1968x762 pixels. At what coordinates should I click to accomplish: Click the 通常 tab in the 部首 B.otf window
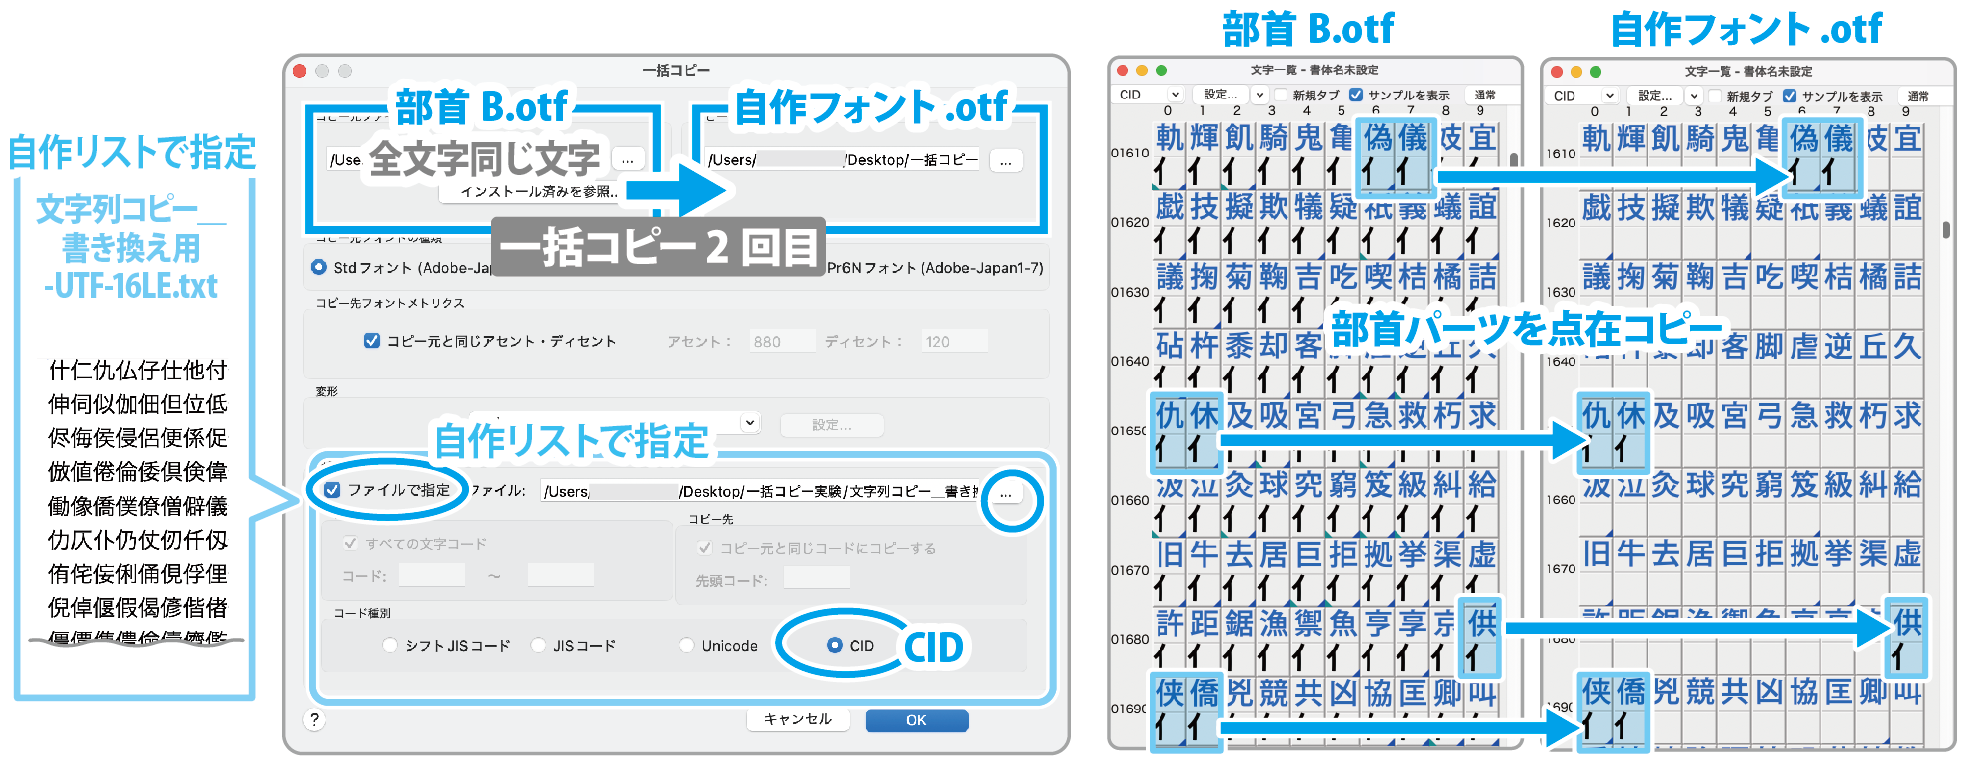pos(1485,95)
